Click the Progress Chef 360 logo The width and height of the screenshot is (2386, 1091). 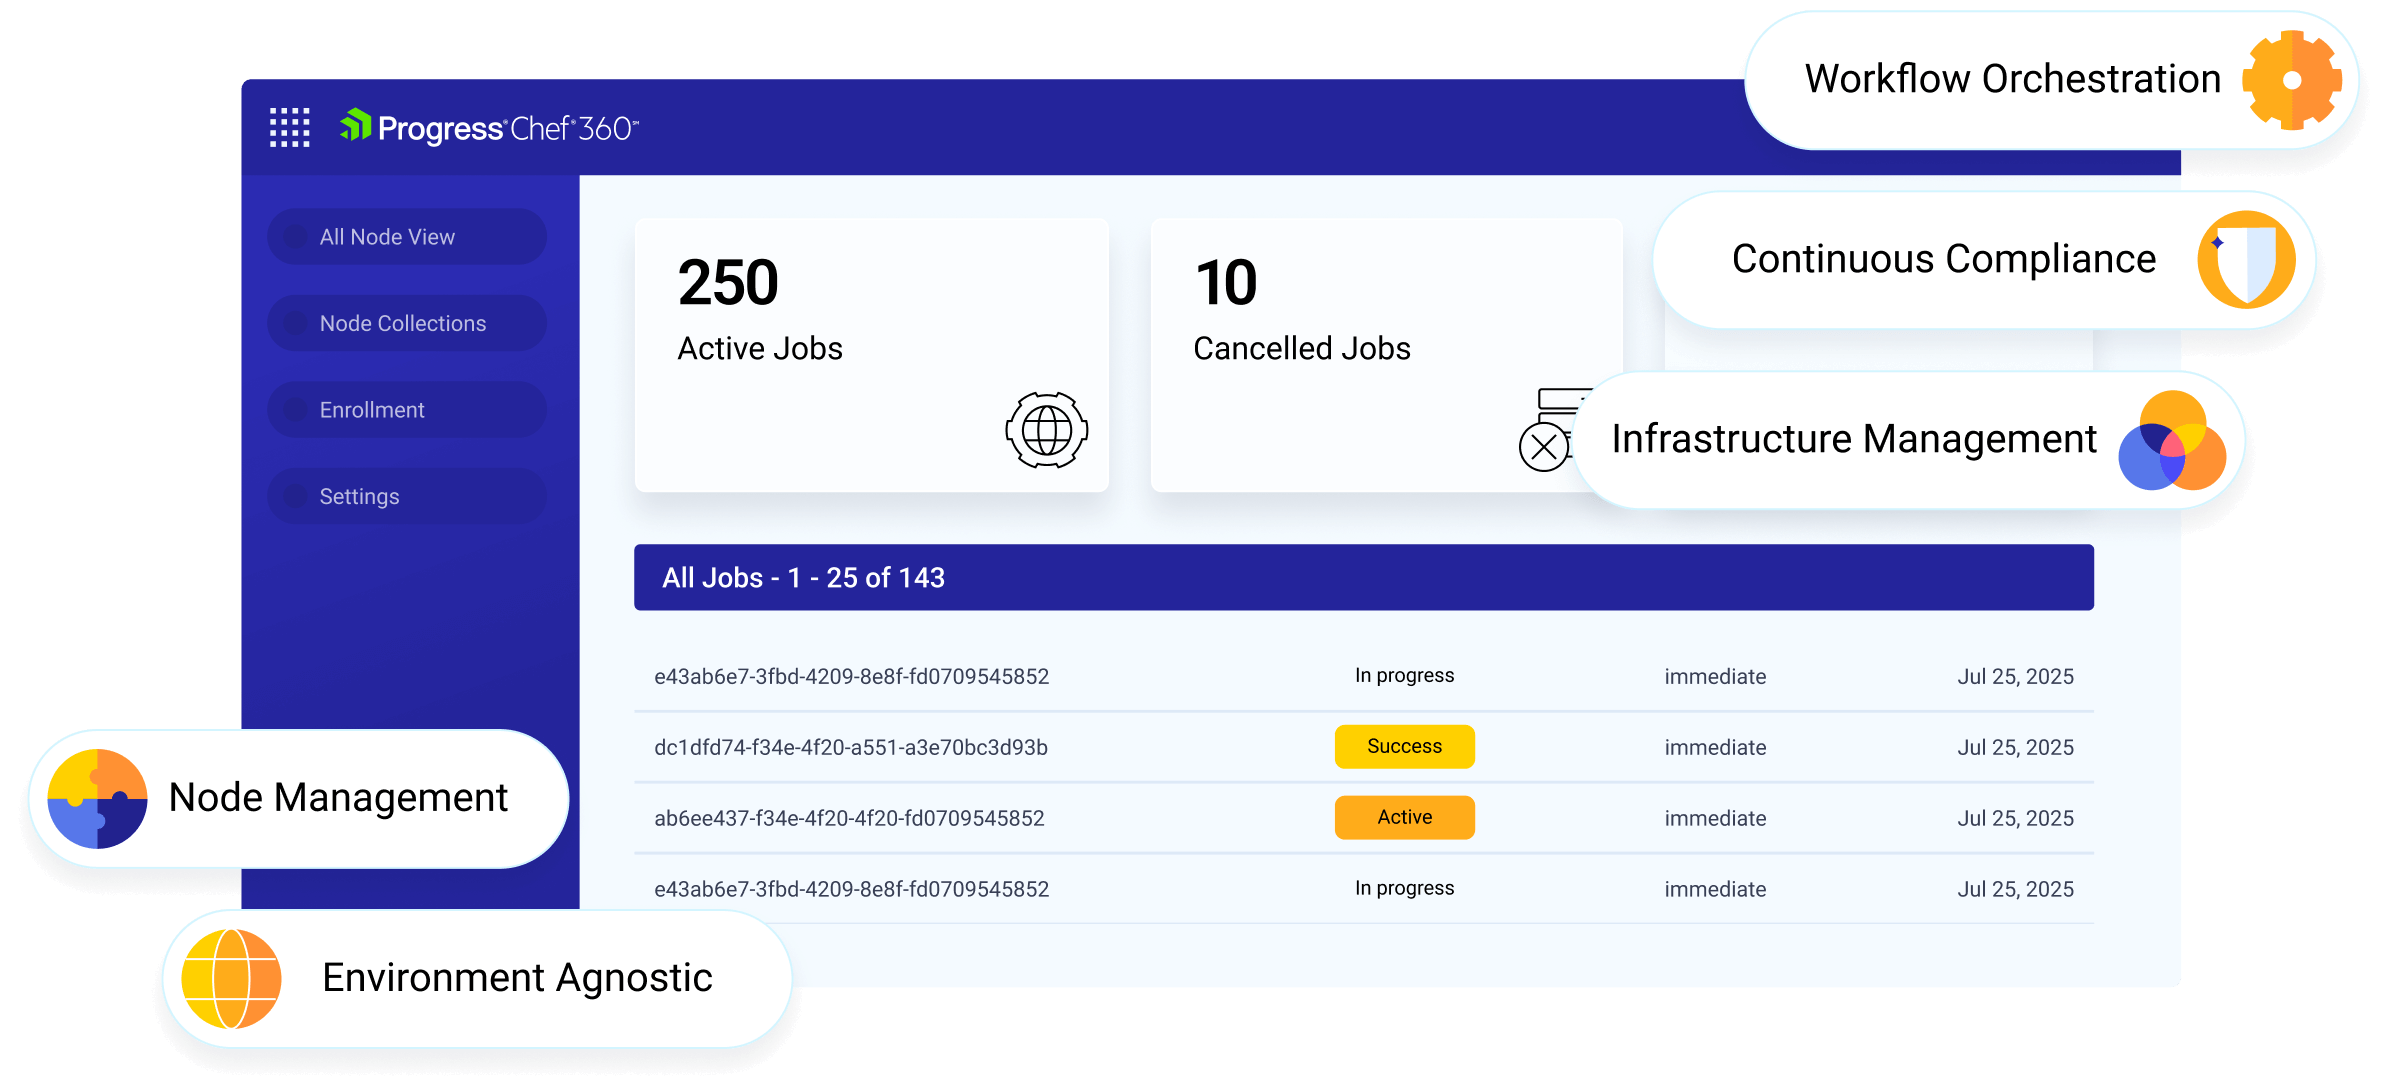[x=488, y=128]
